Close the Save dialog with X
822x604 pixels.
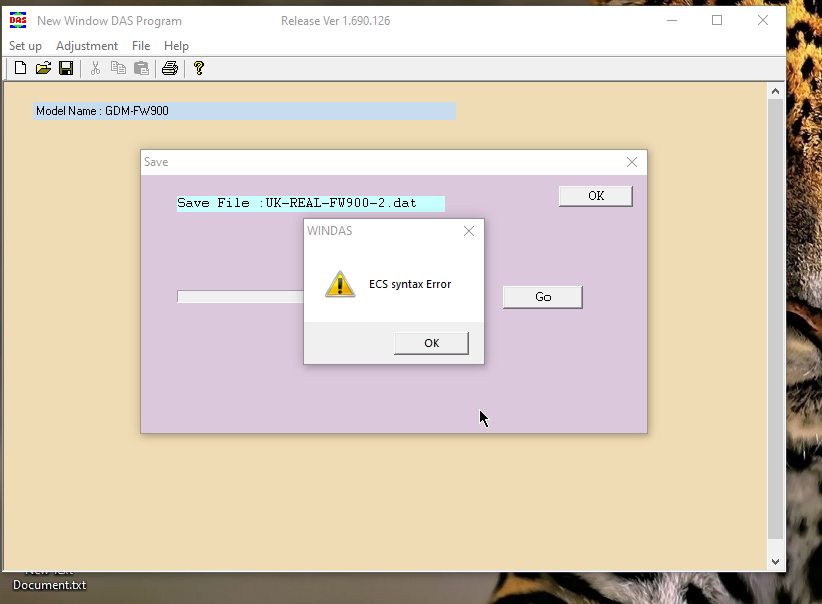(x=631, y=162)
